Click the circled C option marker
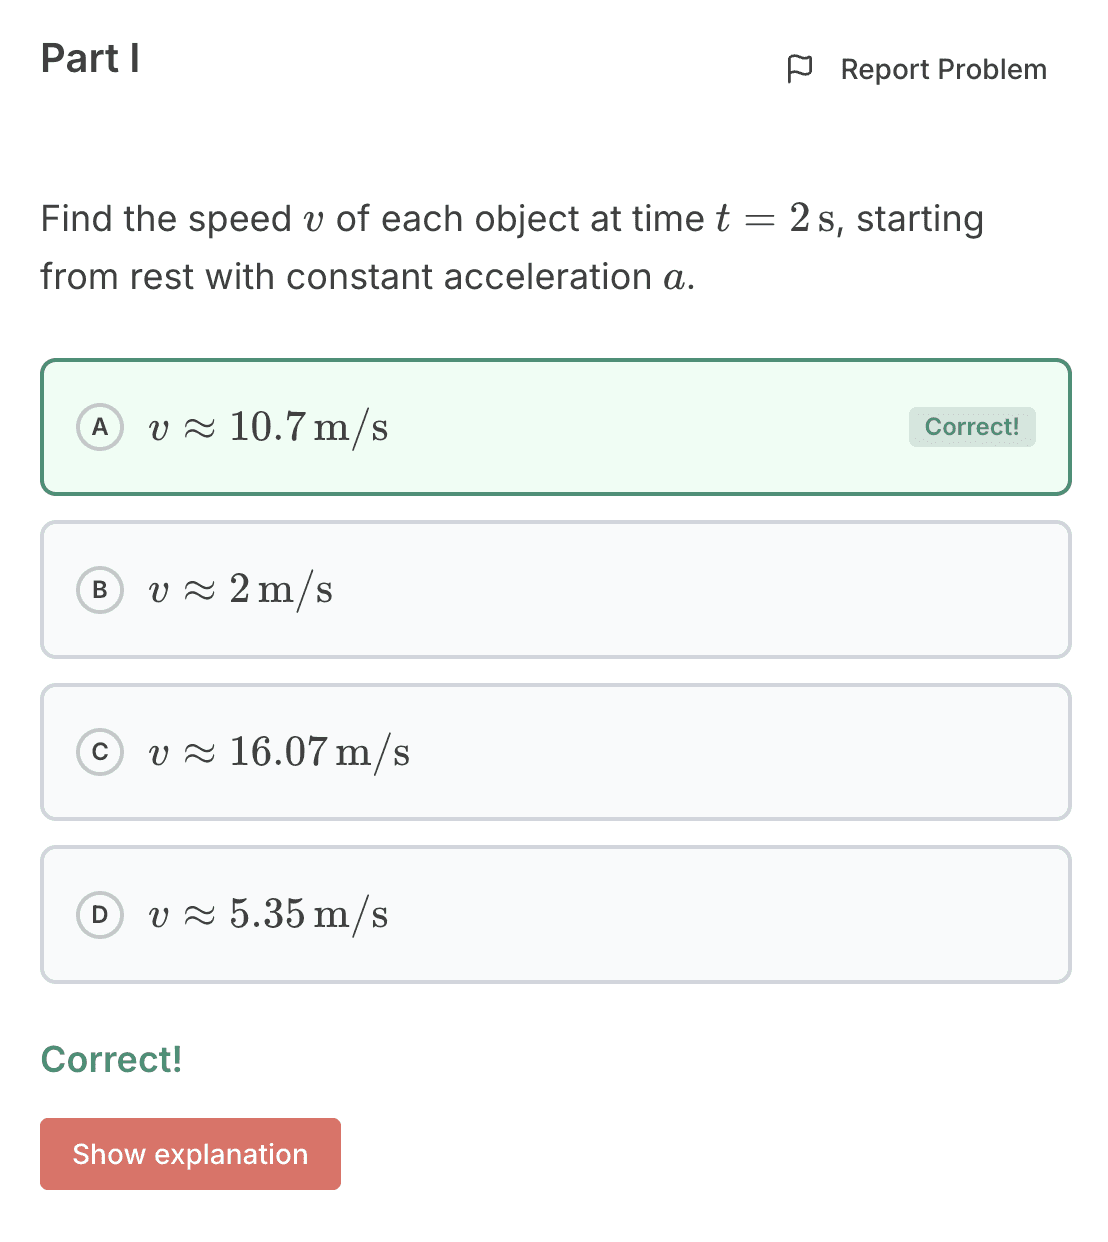Viewport: 1108px width, 1242px height. click(x=100, y=752)
